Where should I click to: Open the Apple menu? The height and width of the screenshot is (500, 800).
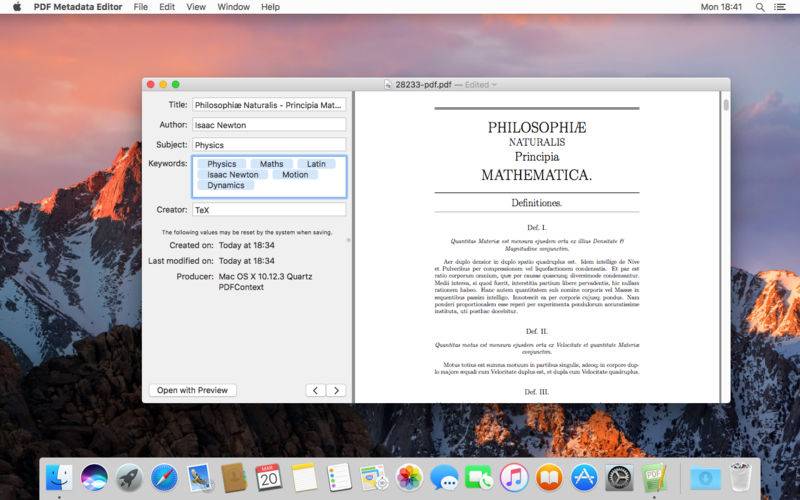pos(17,7)
